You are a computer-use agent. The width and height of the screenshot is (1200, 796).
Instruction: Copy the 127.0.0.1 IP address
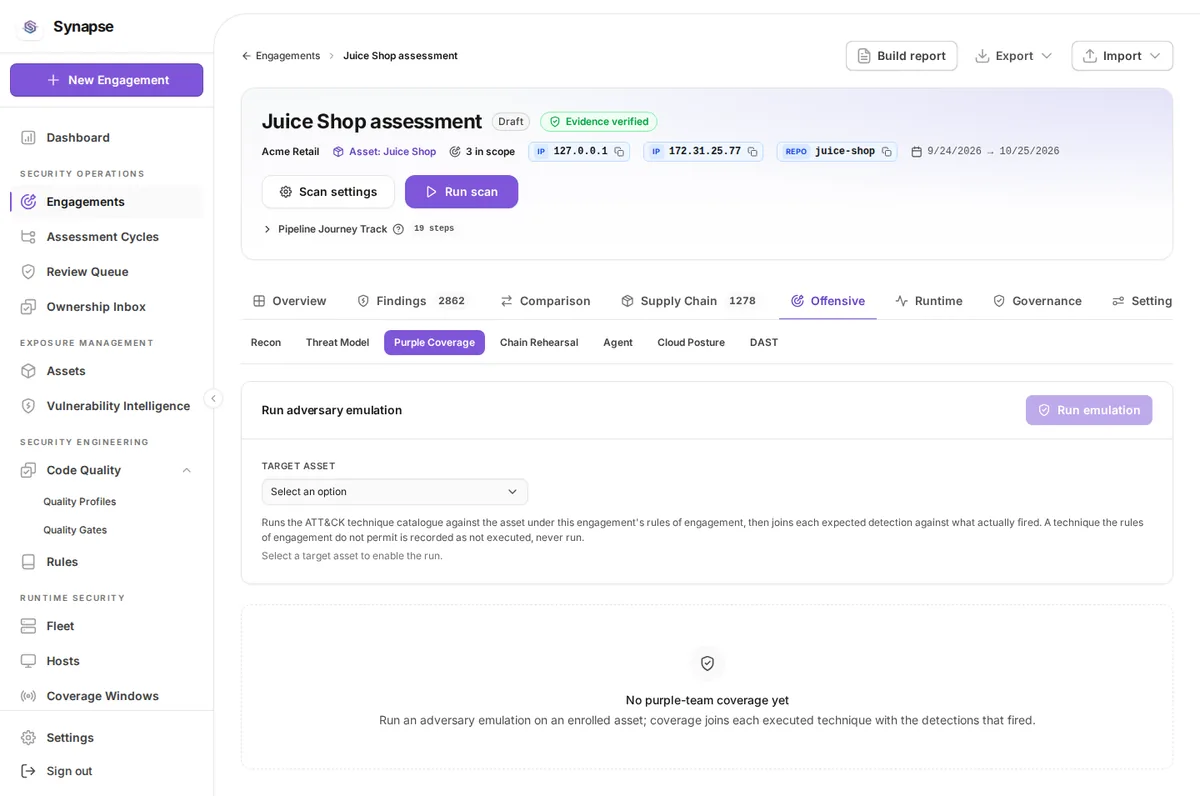tap(619, 151)
